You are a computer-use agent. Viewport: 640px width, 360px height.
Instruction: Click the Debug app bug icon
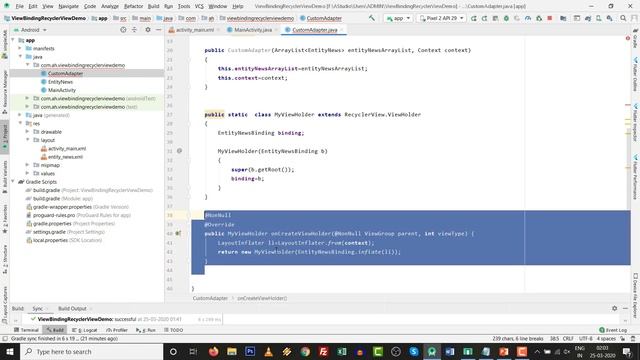[x=506, y=18]
